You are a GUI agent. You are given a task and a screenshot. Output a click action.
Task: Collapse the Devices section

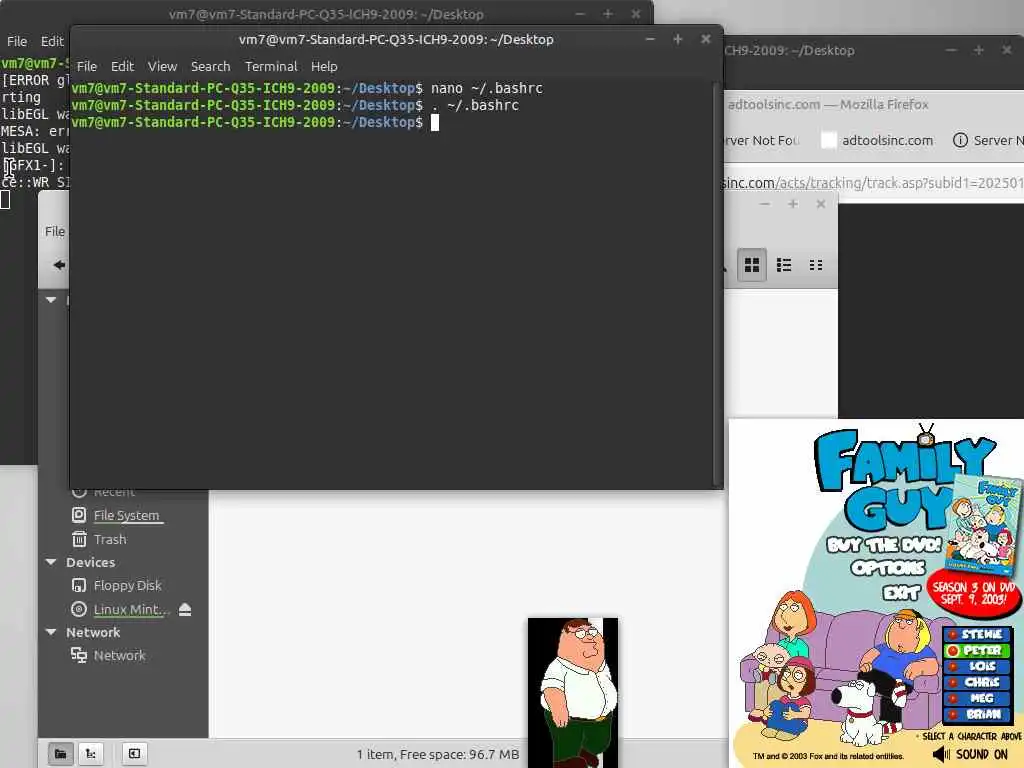tap(51, 562)
